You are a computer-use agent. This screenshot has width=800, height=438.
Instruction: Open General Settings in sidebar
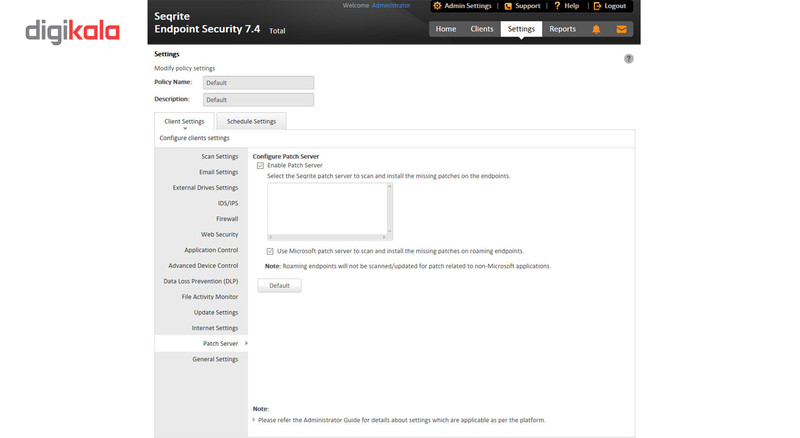point(215,359)
